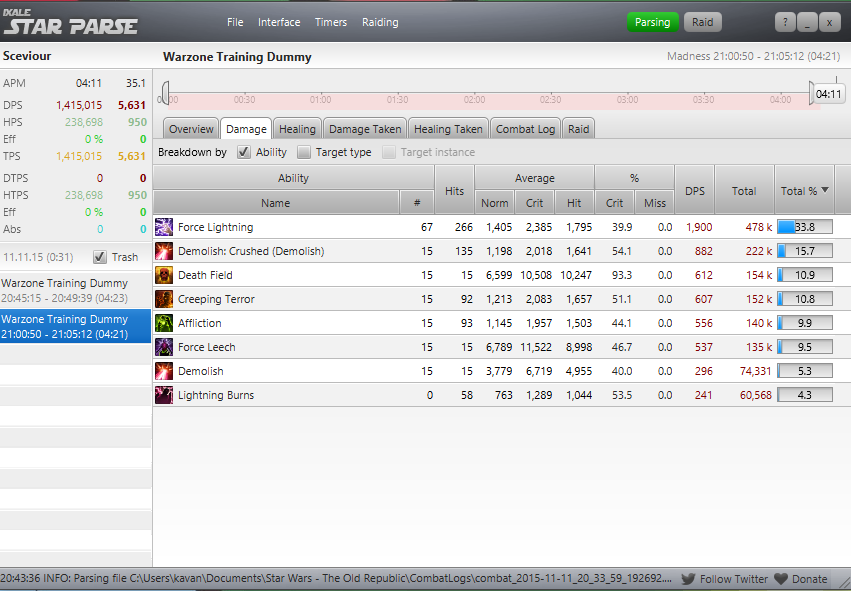This screenshot has width=851, height=591.
Task: Sort by Crit percent column header
Action: (x=614, y=203)
